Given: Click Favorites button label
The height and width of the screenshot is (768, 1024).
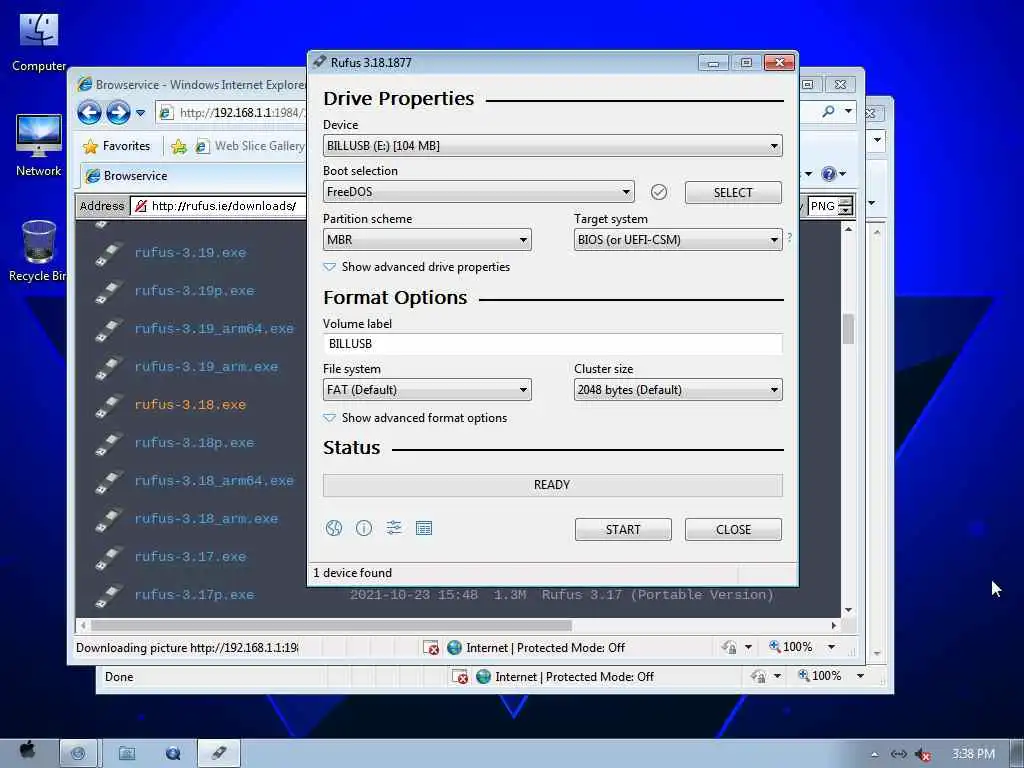Looking at the screenshot, I should [x=126, y=146].
